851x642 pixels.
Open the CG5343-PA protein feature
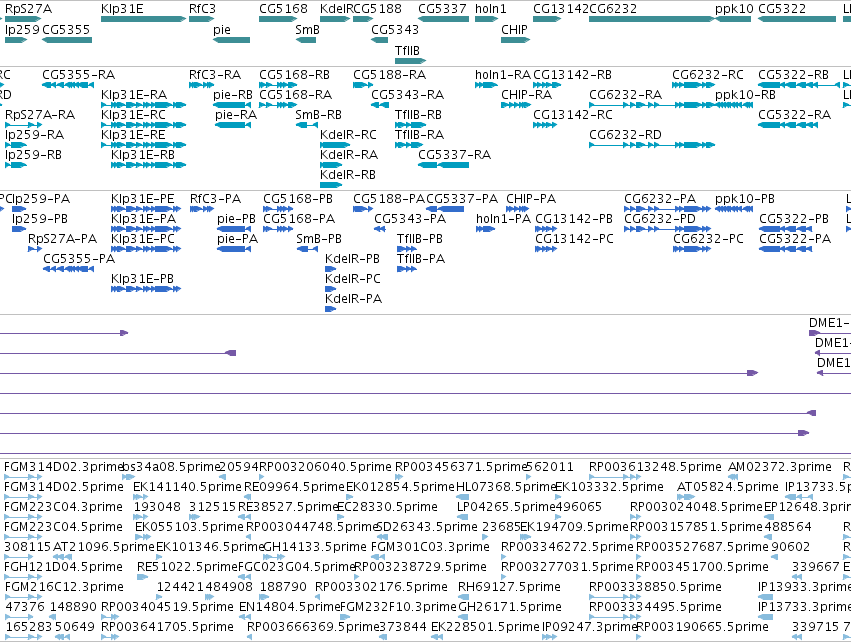(x=380, y=229)
